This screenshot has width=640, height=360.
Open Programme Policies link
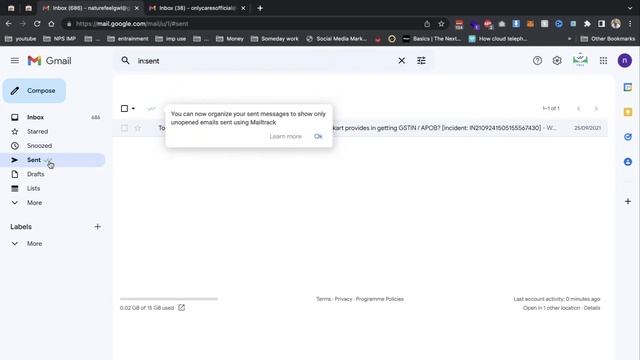click(x=380, y=299)
